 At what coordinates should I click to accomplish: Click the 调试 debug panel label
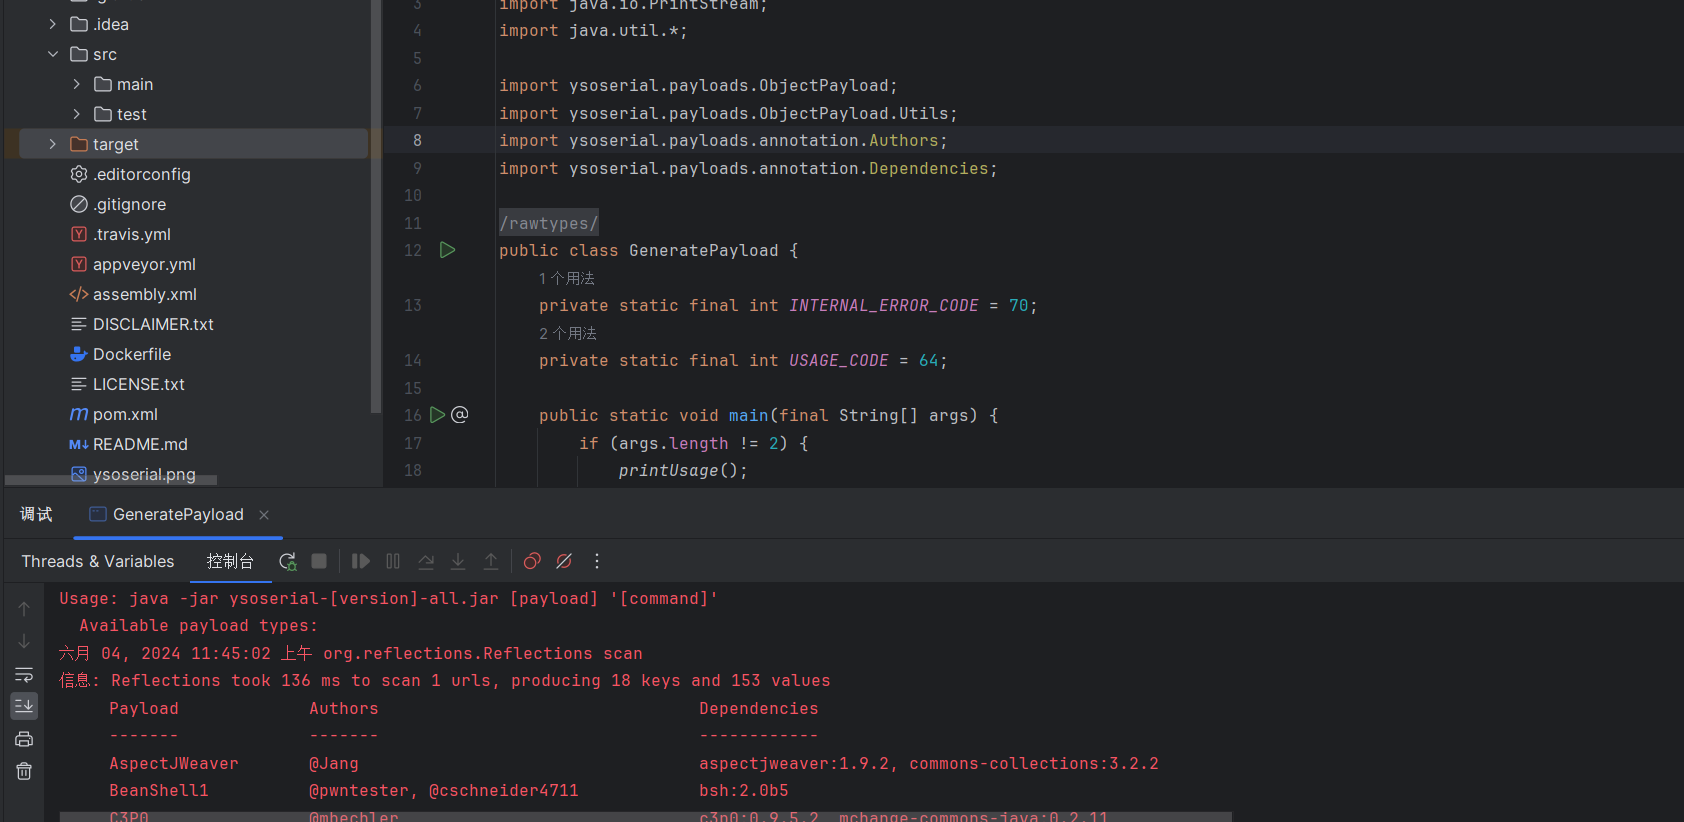[x=36, y=514]
